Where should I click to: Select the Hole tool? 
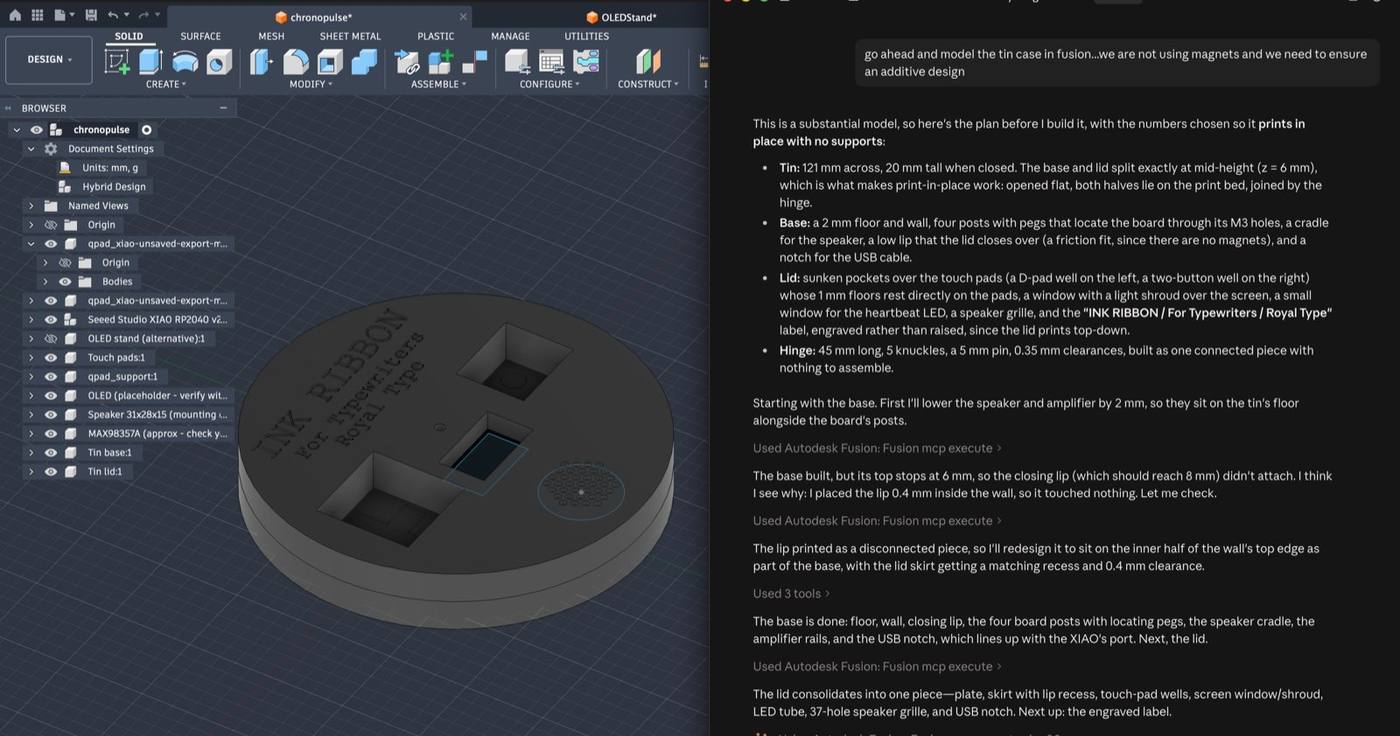(x=219, y=62)
